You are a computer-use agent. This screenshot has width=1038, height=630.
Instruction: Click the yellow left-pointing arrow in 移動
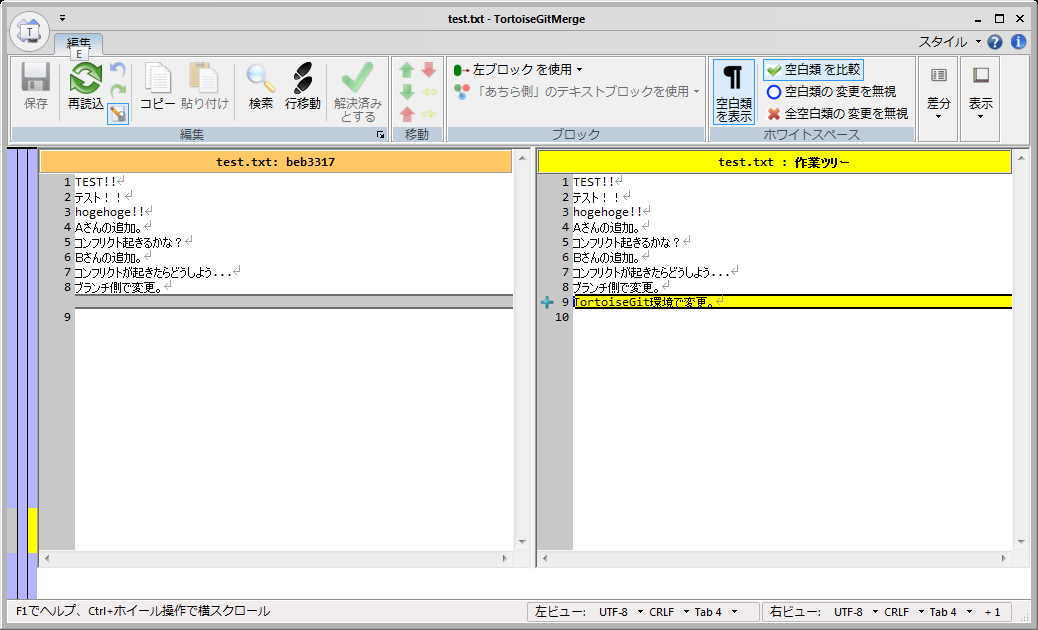point(429,92)
